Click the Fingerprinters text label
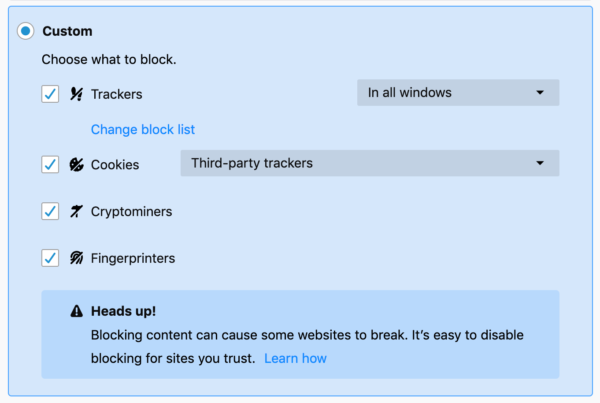The width and height of the screenshot is (600, 403). point(133,258)
